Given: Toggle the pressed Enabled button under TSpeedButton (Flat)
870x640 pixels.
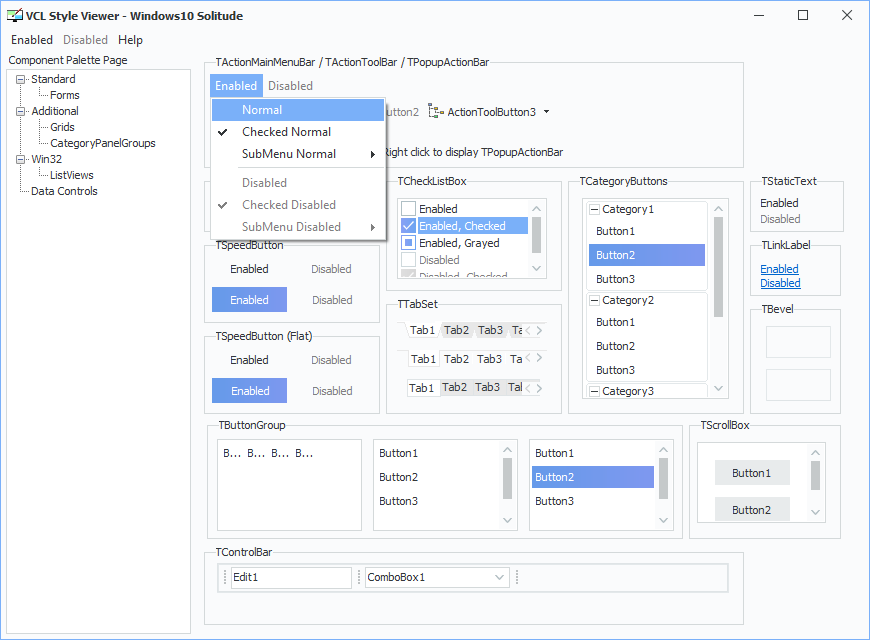Looking at the screenshot, I should tap(250, 391).
